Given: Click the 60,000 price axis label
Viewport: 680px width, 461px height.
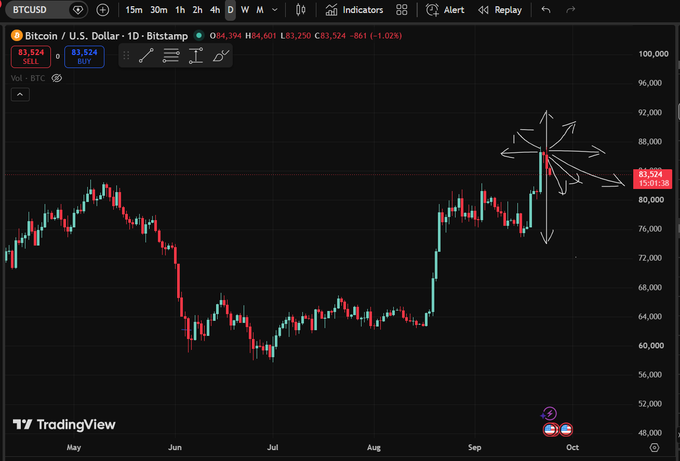Looking at the screenshot, I should point(651,346).
